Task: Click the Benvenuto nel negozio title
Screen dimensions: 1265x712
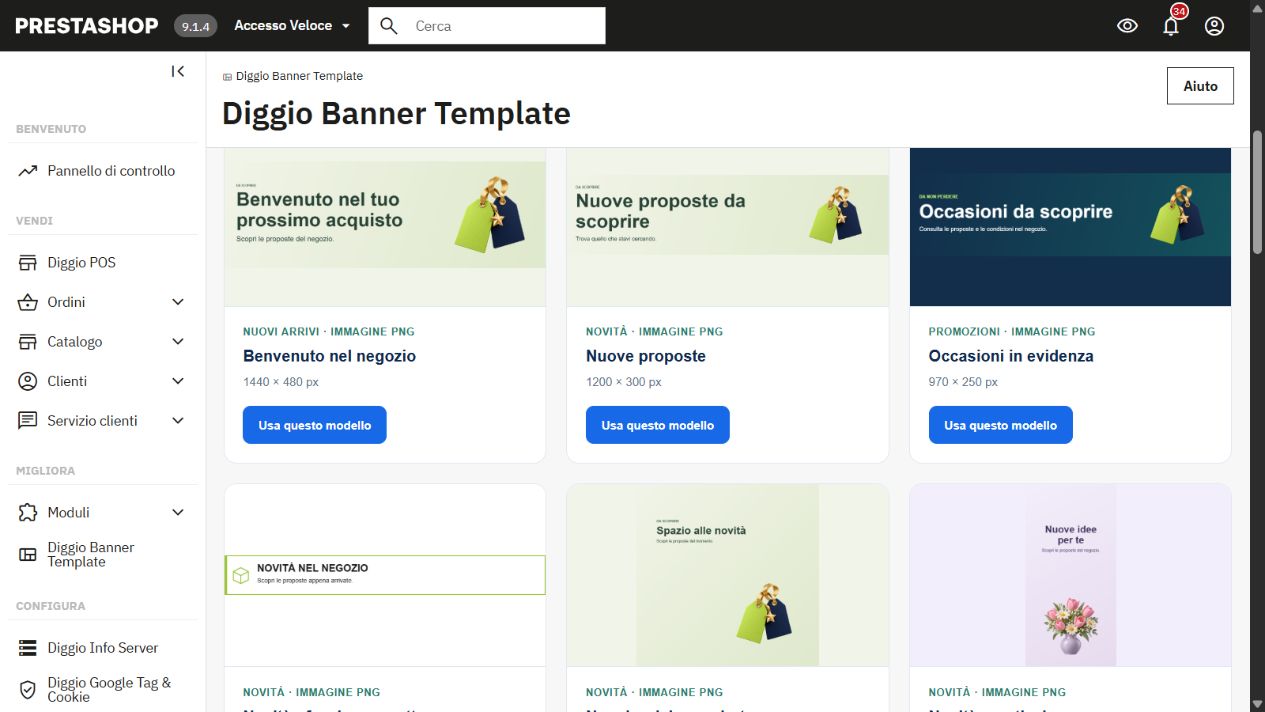Action: [329, 356]
